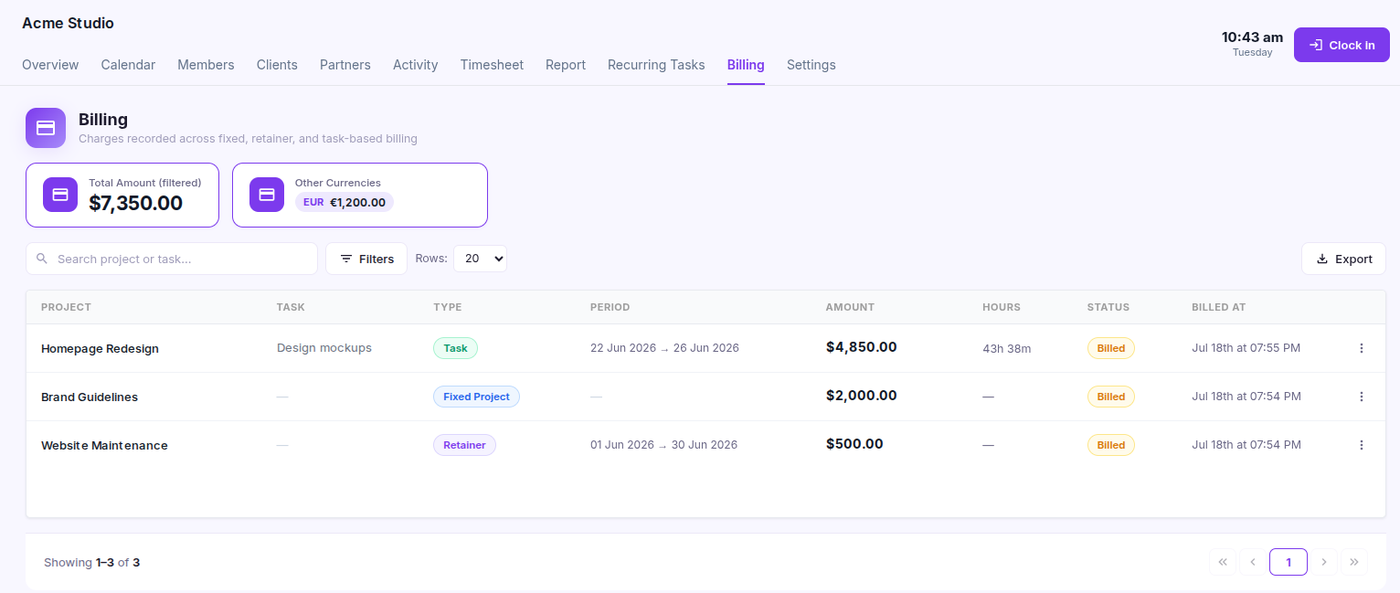The height and width of the screenshot is (593, 1400).
Task: Click the TYPE column header
Action: point(448,307)
